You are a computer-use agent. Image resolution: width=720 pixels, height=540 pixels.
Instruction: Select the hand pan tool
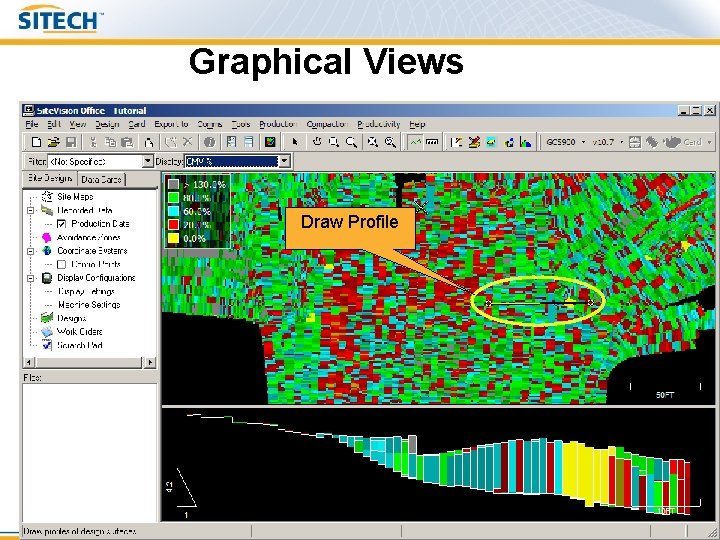click(317, 142)
